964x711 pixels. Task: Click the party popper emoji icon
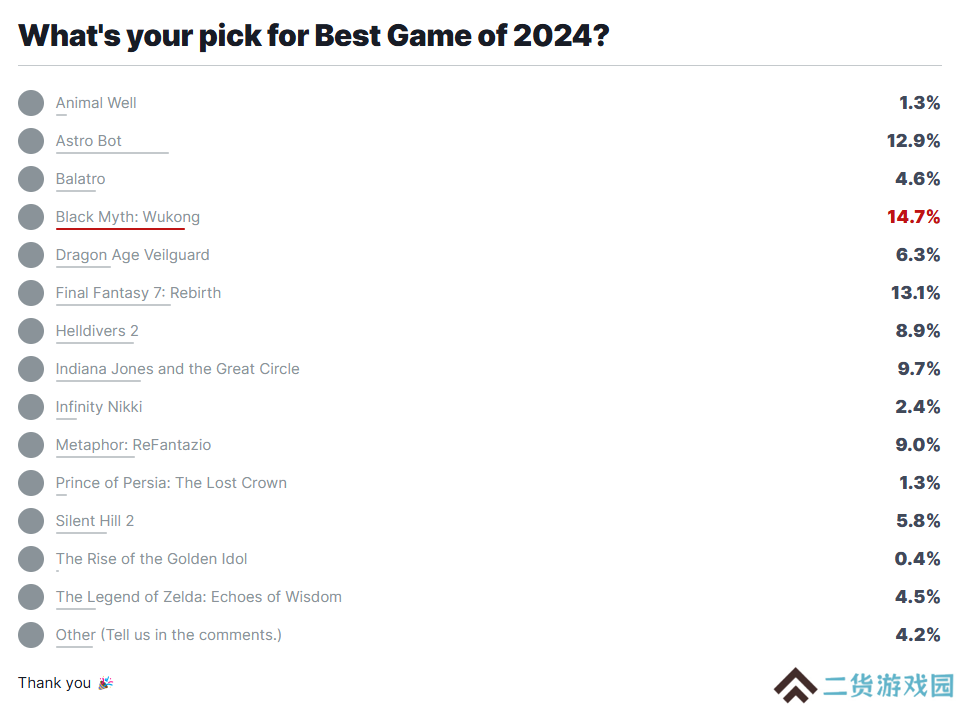point(106,683)
